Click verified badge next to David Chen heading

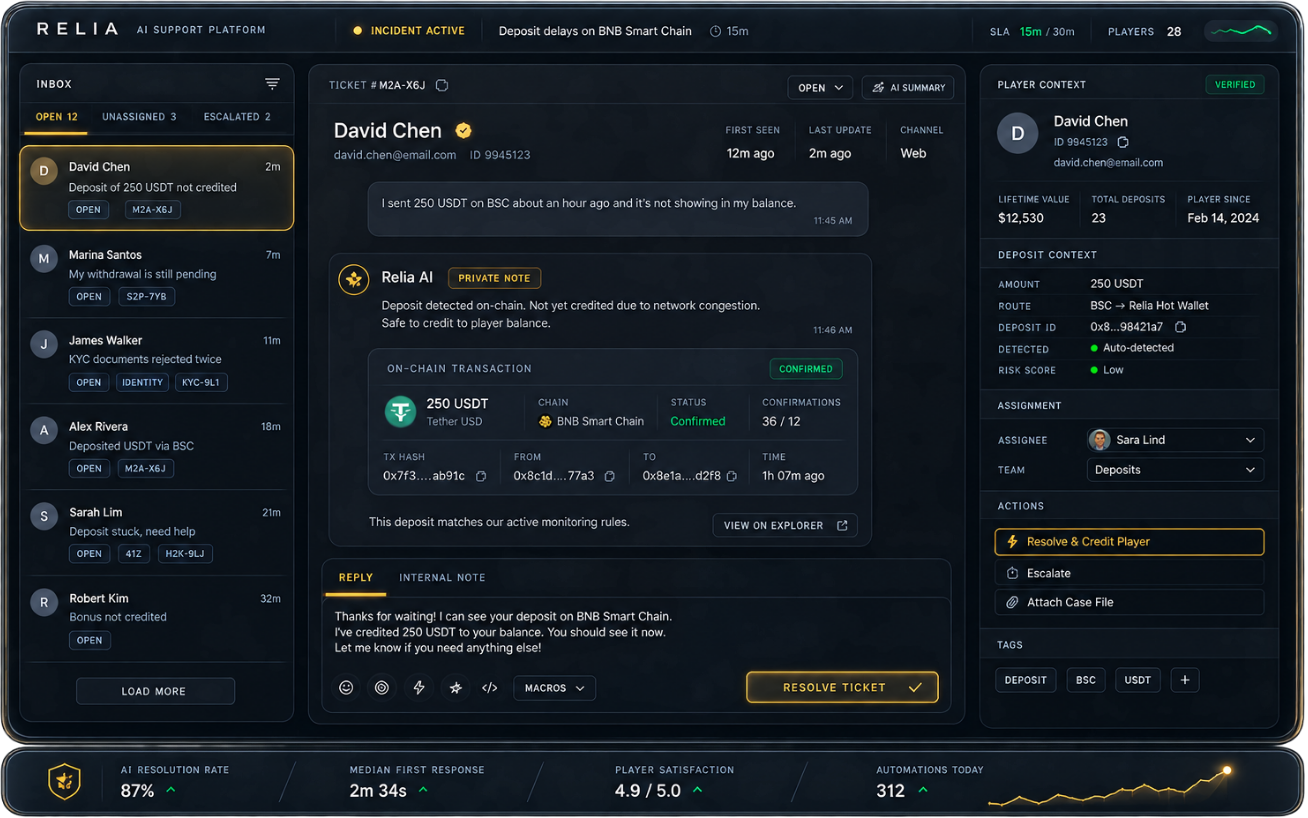pyautogui.click(x=463, y=130)
